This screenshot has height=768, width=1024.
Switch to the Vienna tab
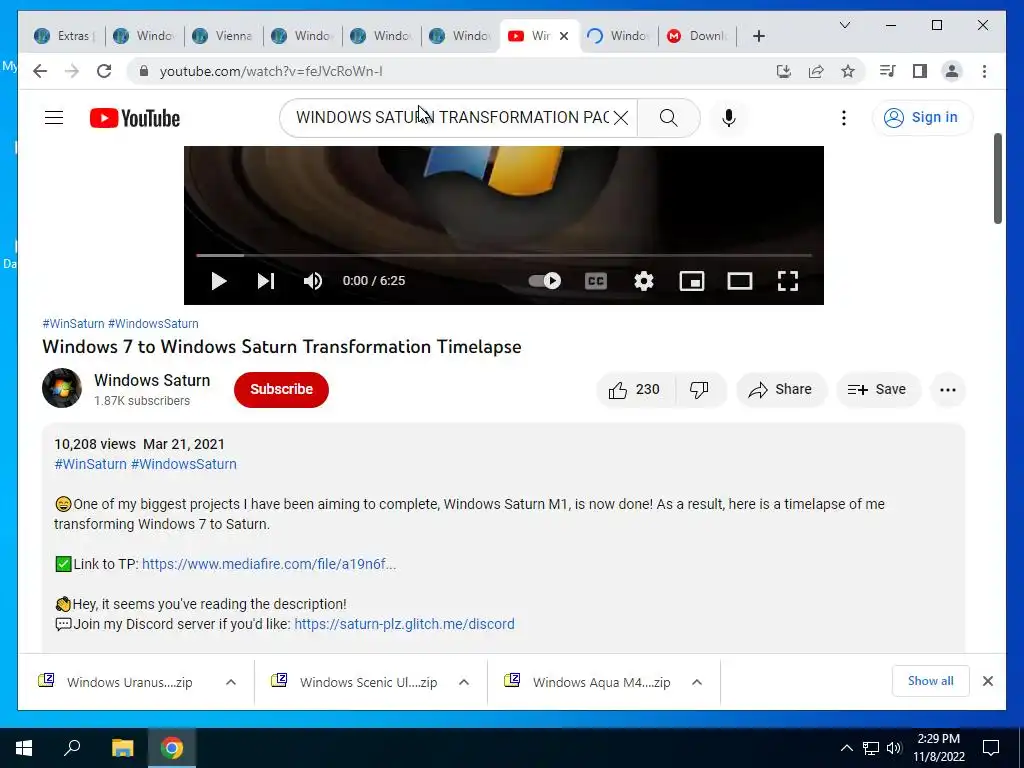click(x=224, y=36)
